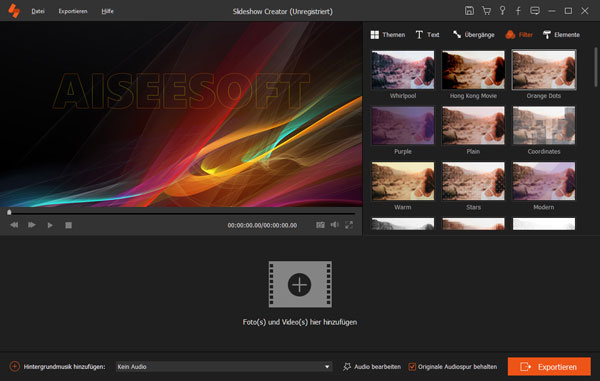Take a snapshot with camera icon
This screenshot has width=600, height=381.
point(320,225)
